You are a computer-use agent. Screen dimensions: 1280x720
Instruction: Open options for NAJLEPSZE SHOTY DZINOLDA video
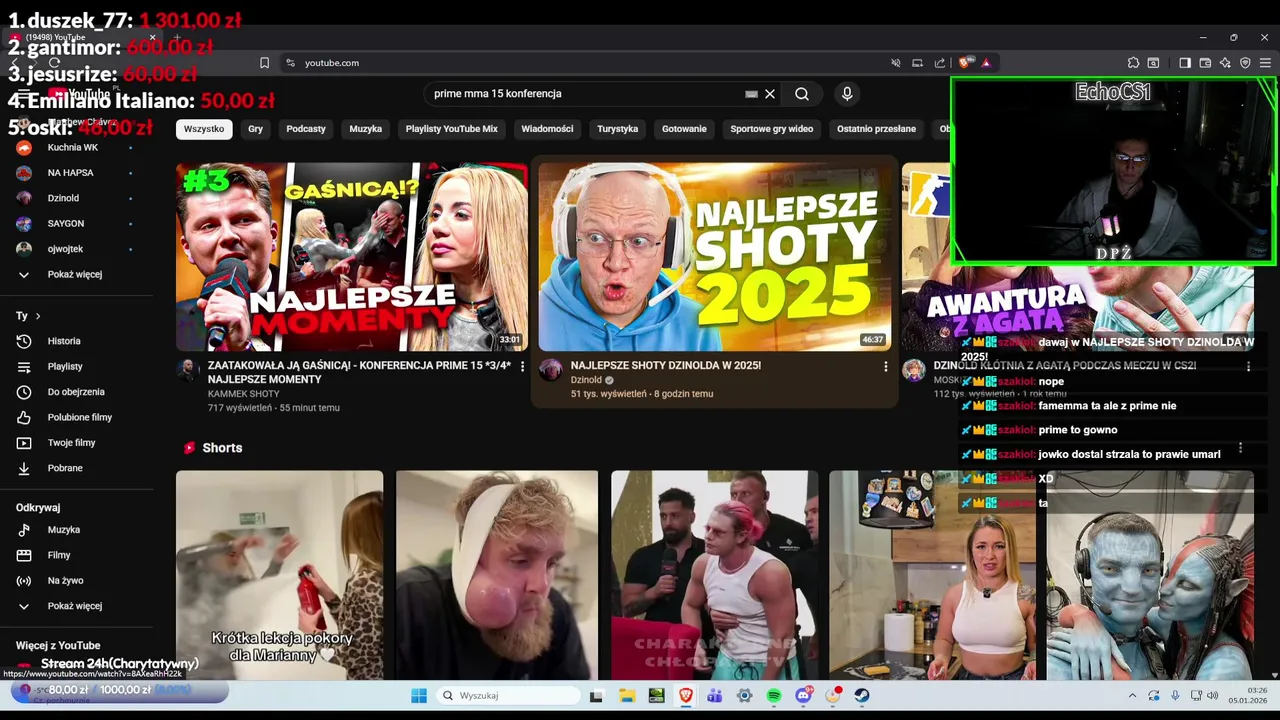pyautogui.click(x=885, y=367)
